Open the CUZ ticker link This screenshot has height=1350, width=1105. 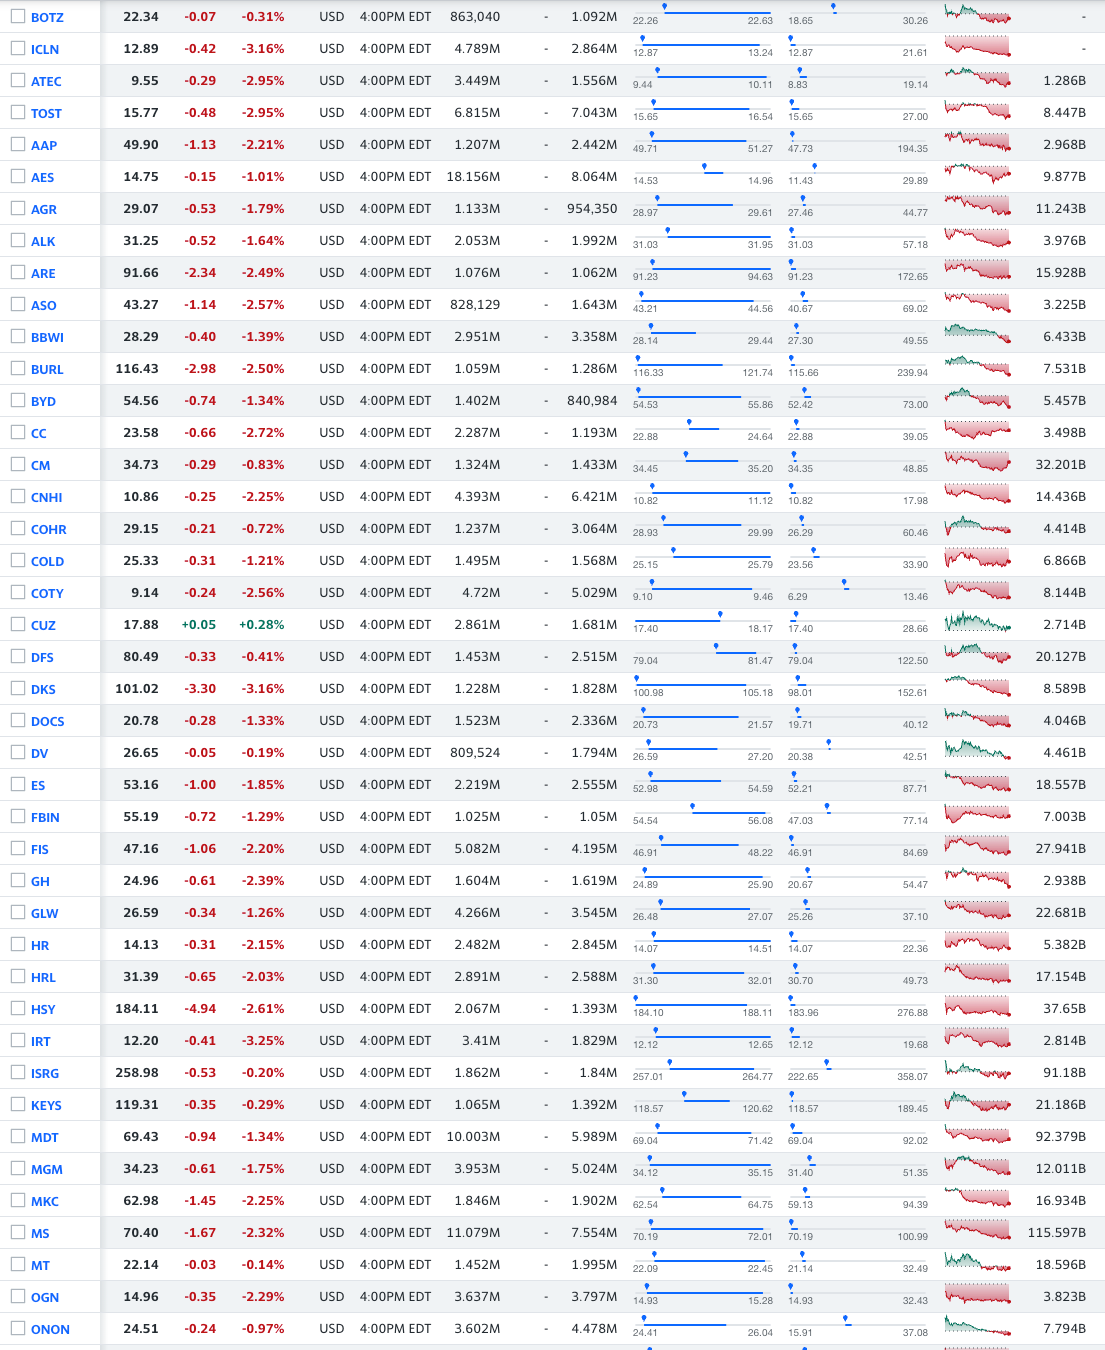tap(43, 626)
